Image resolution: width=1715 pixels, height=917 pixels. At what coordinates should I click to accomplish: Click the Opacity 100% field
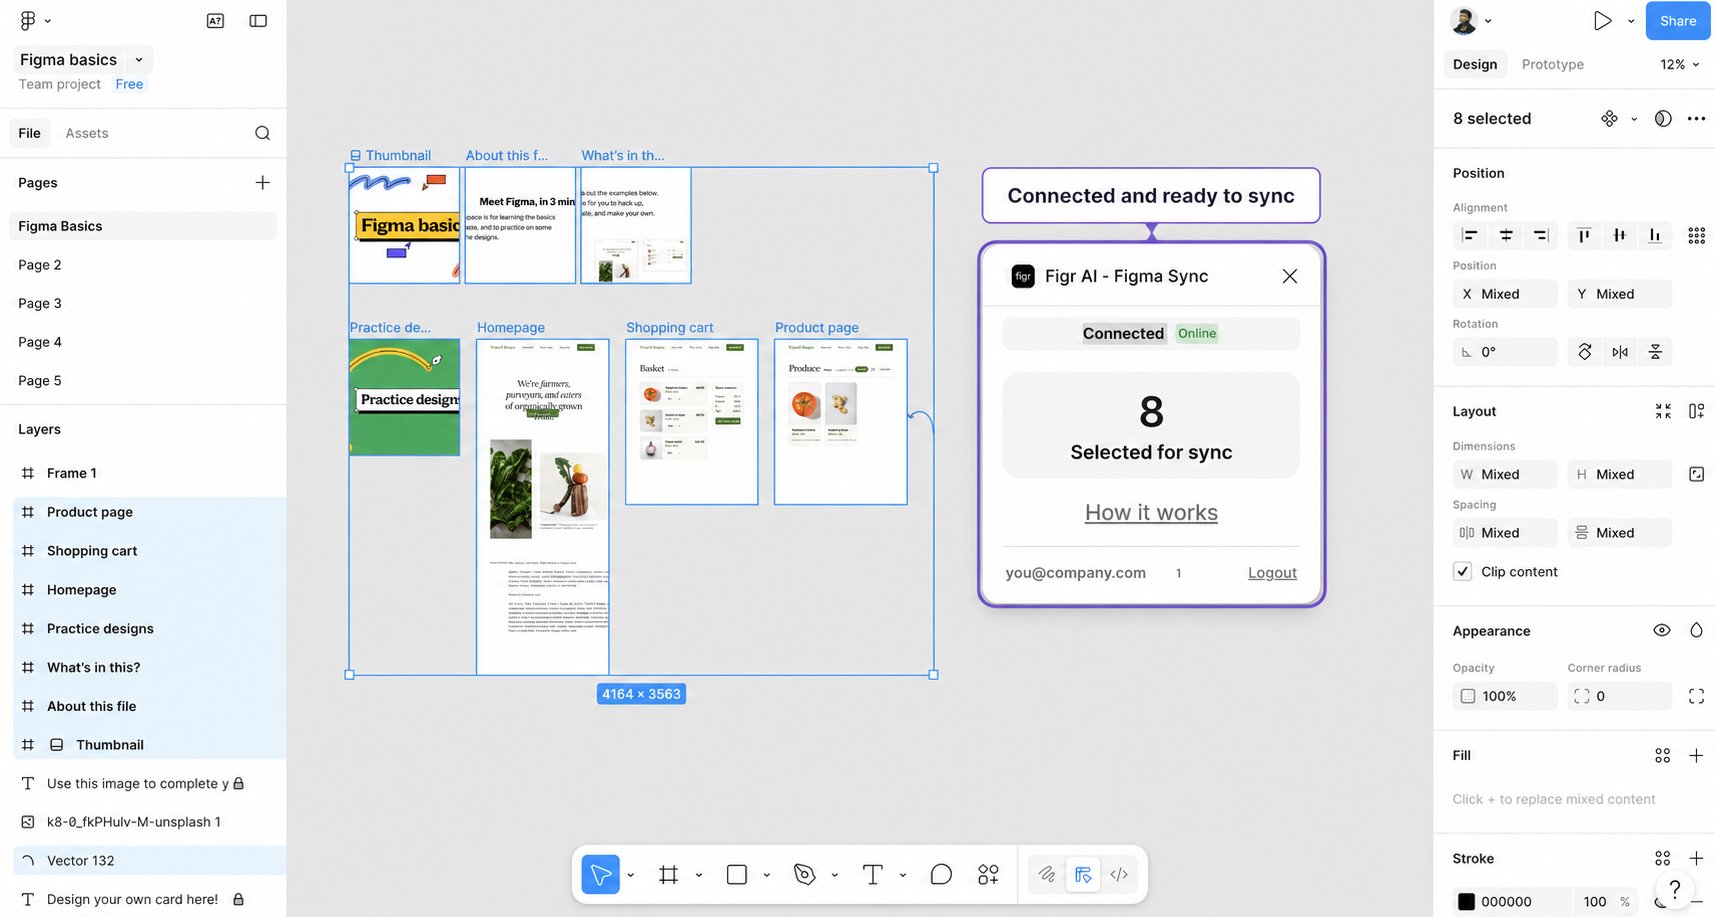(1505, 696)
